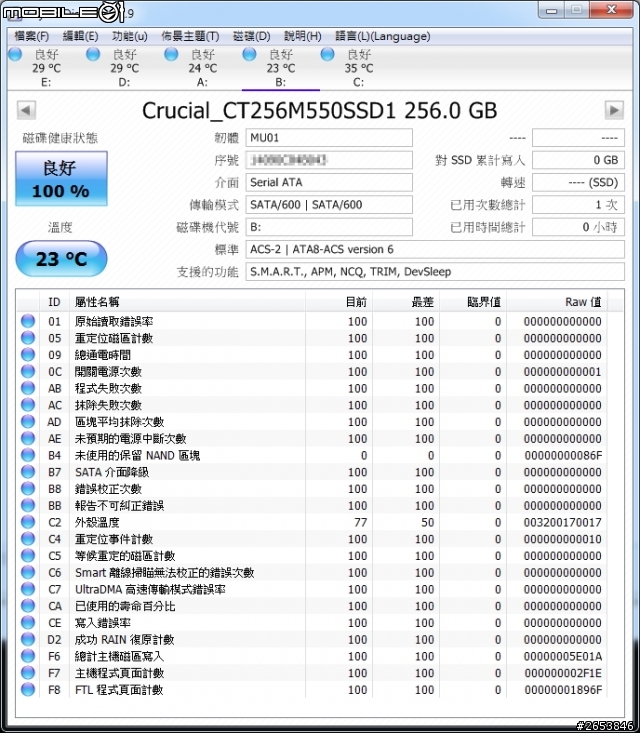640x734 pixels.
Task: Select drive B: tab at 23 °C
Action: 281,68
